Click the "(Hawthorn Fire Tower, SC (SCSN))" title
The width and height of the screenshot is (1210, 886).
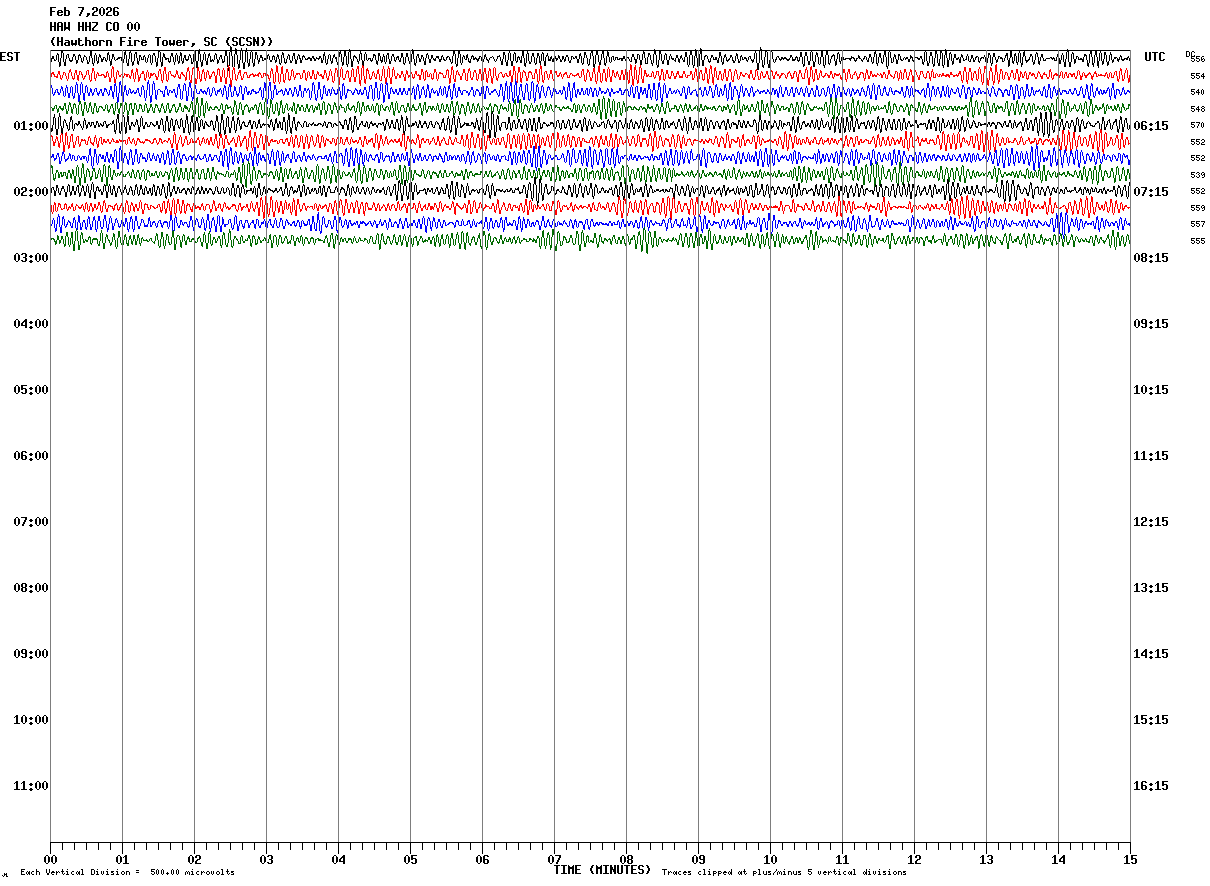[x=161, y=42]
